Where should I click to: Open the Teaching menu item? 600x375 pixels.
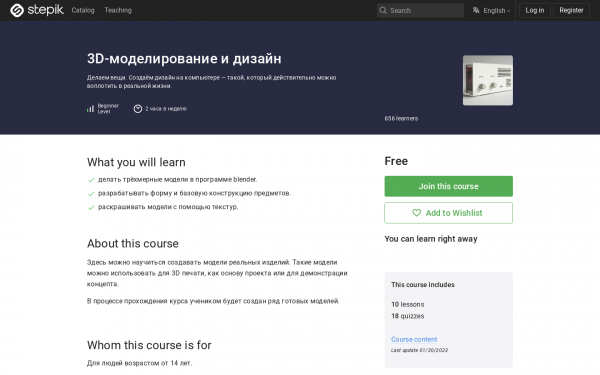pyautogui.click(x=118, y=10)
